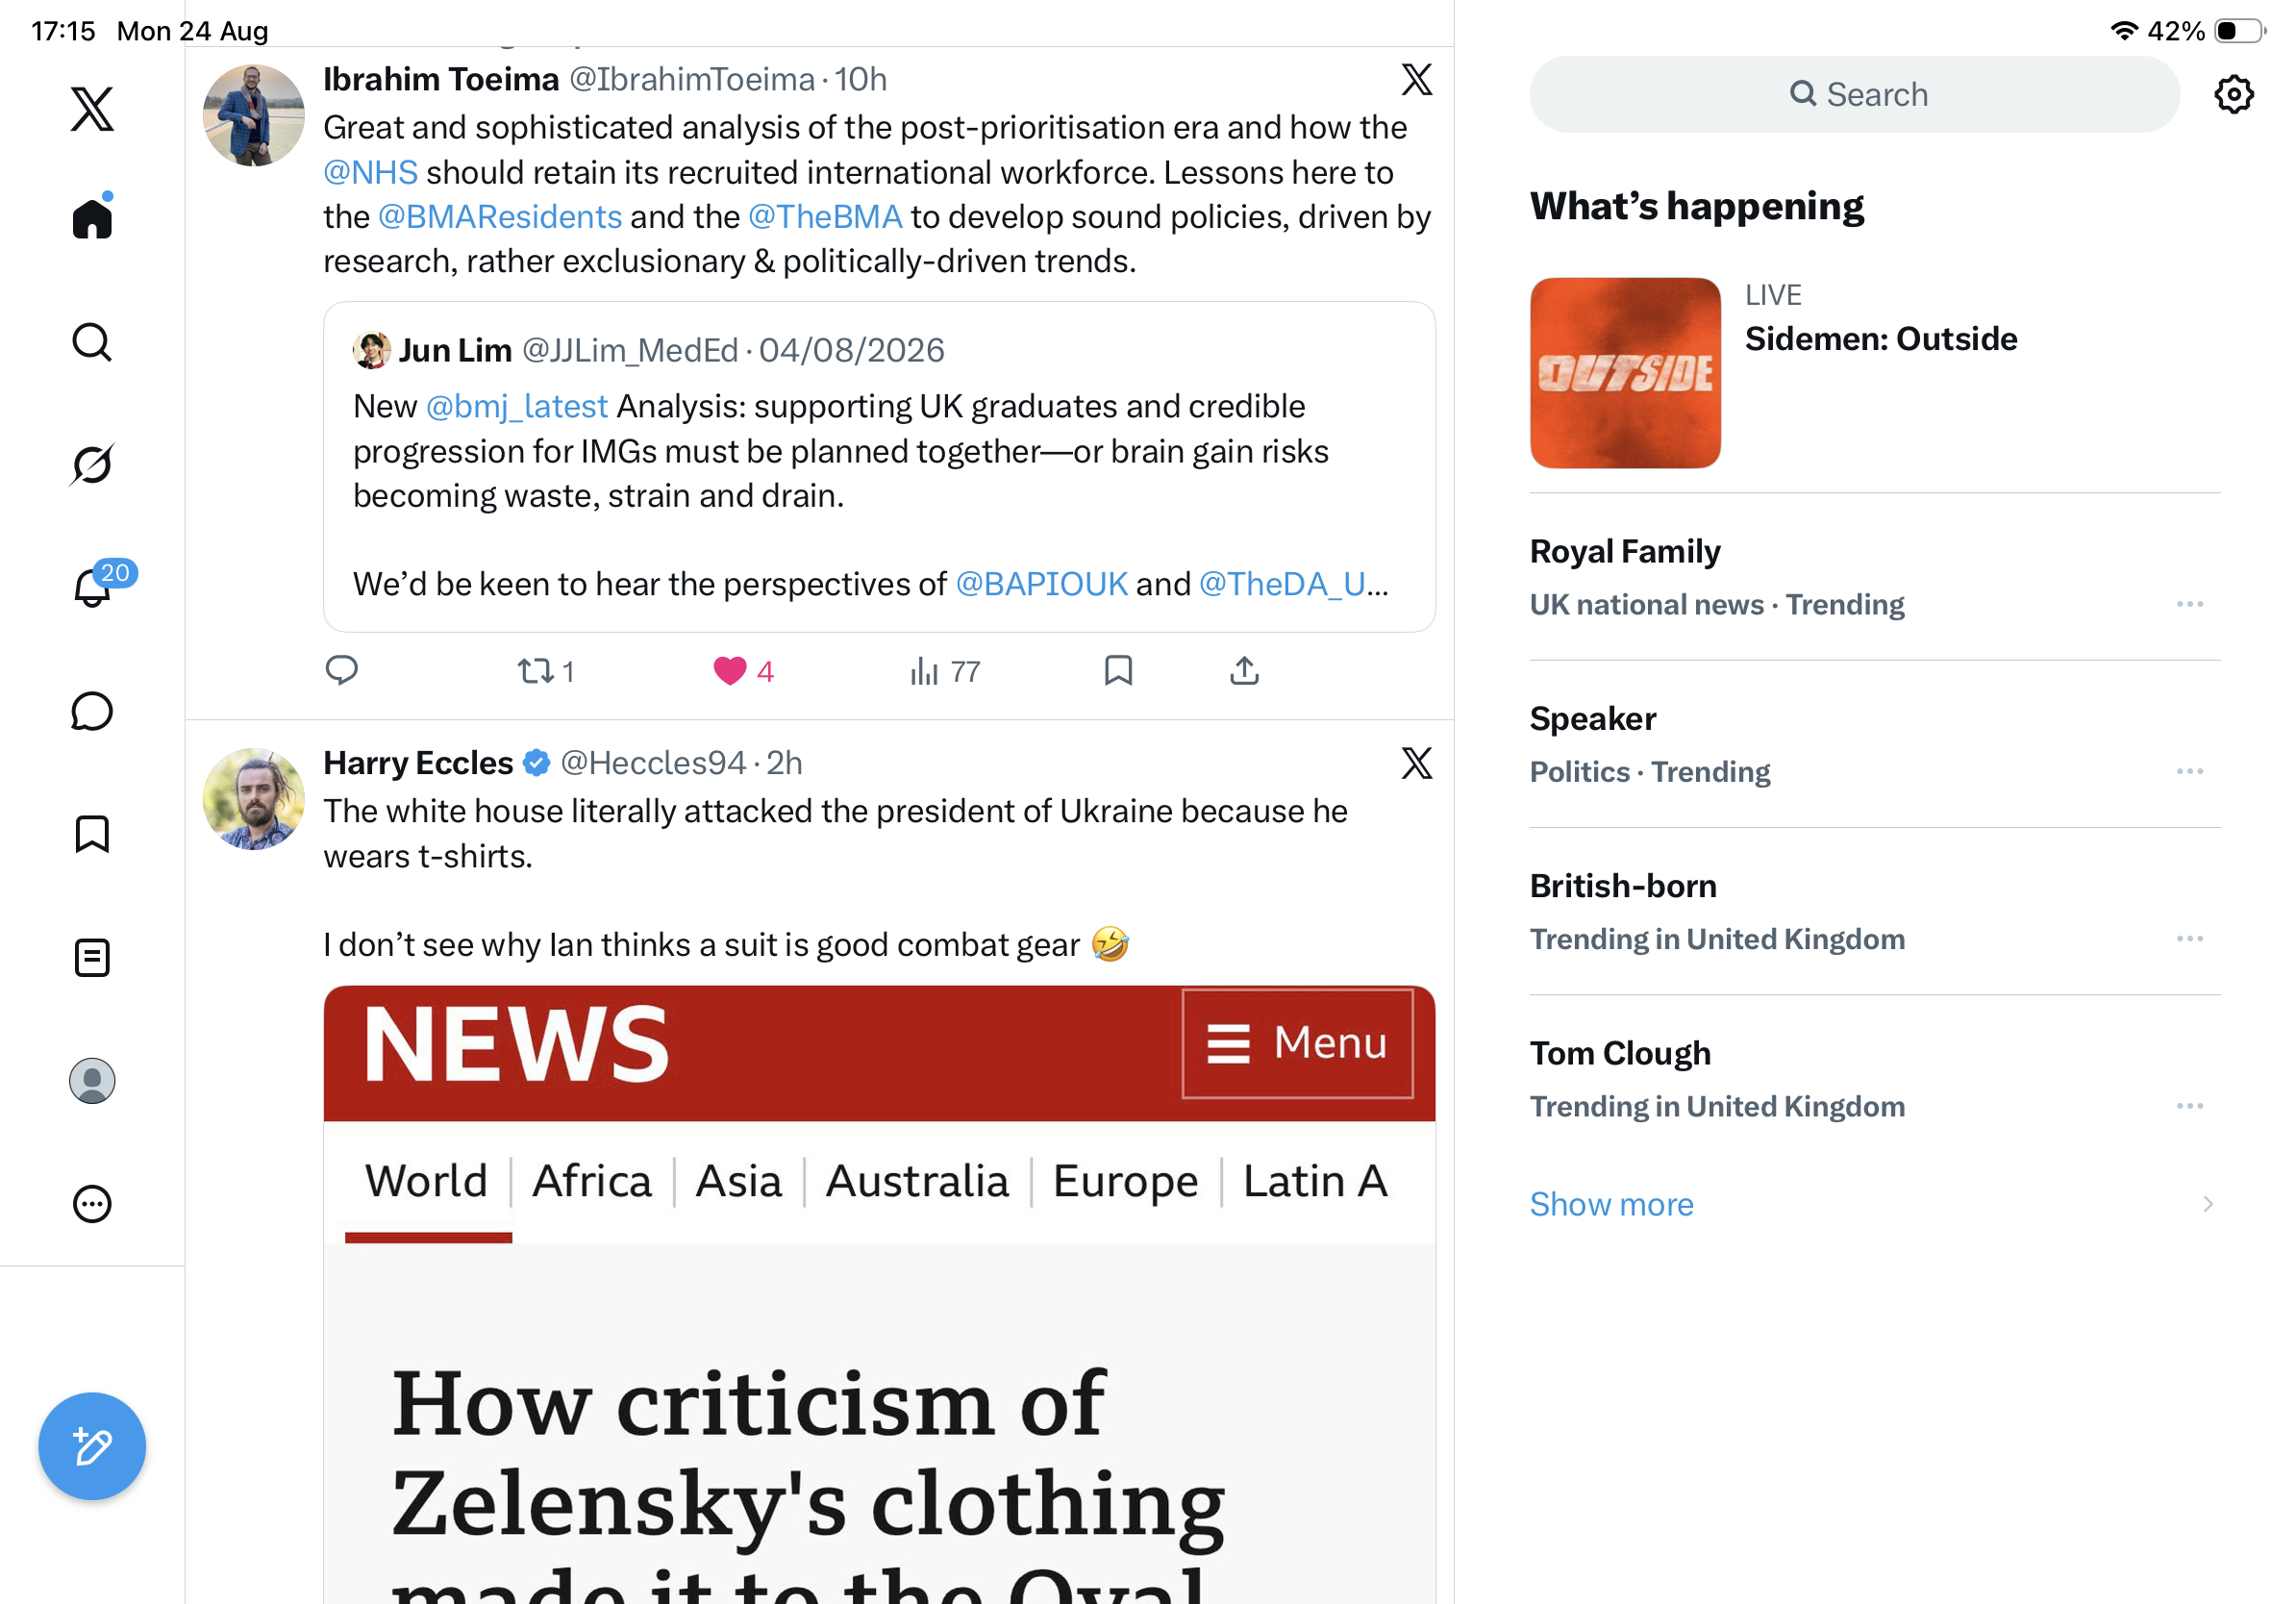Image resolution: width=2296 pixels, height=1604 pixels.
Task: Go to the Home tab icon
Action: point(92,216)
